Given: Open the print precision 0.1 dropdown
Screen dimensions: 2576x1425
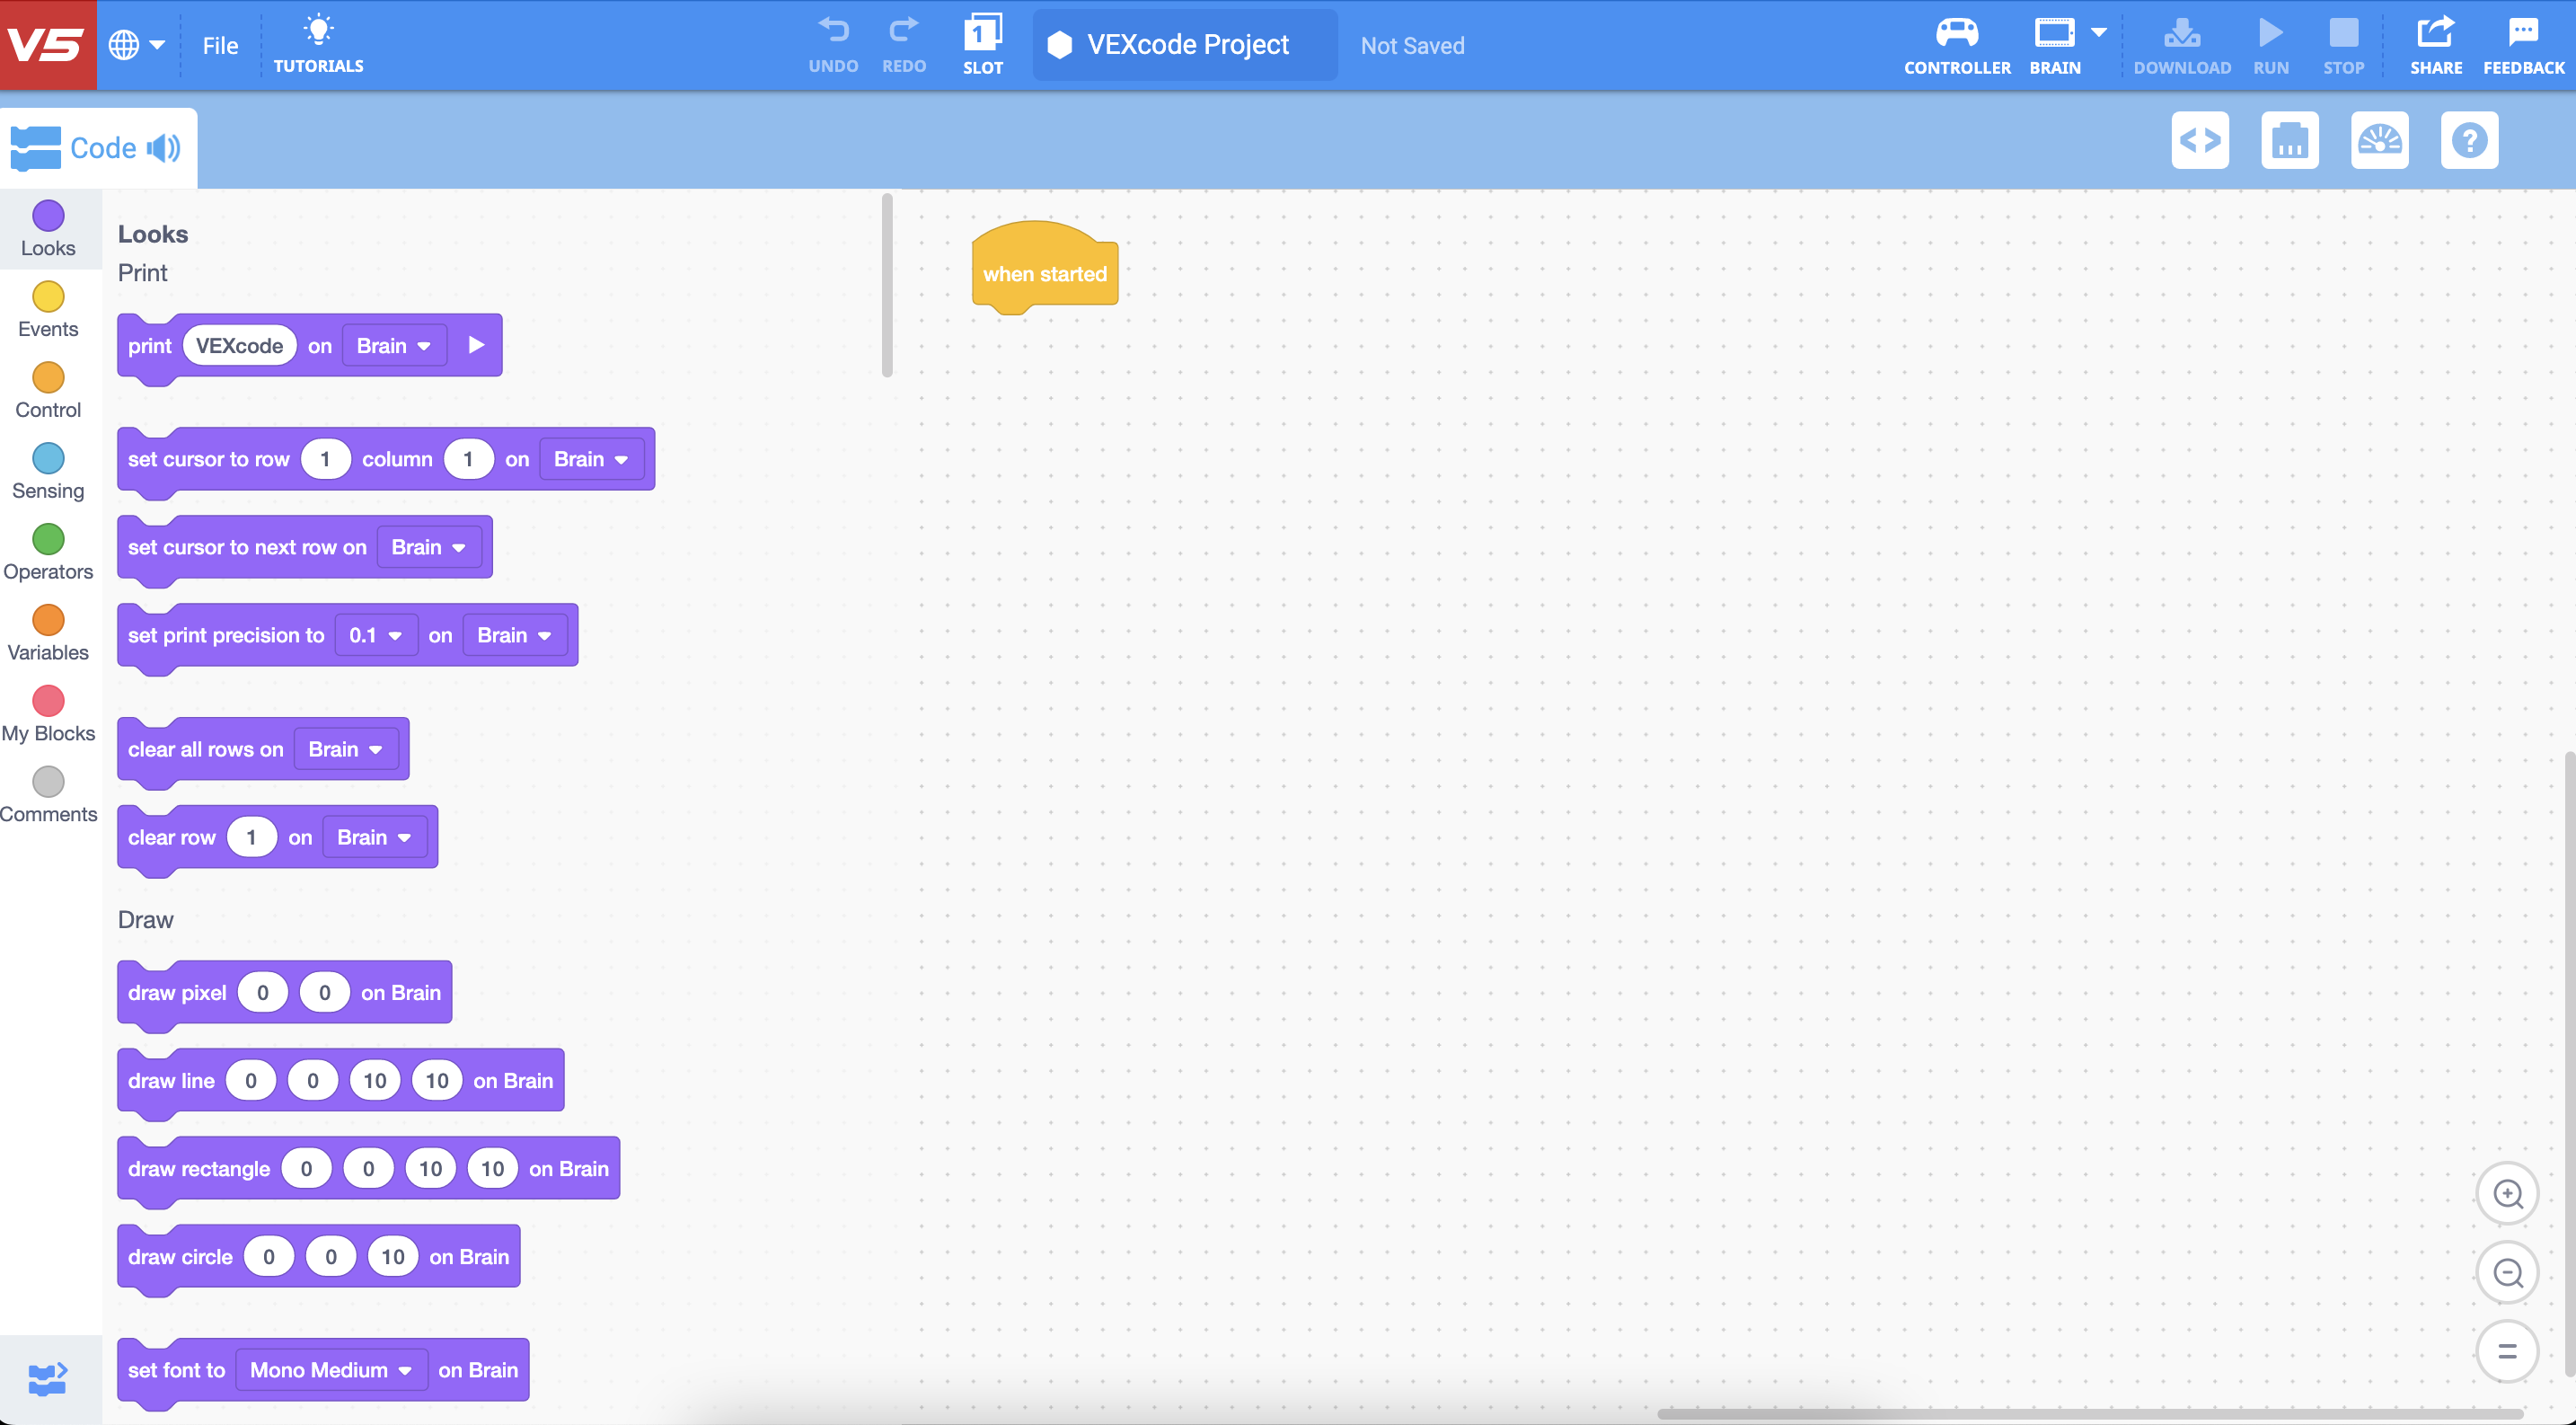Looking at the screenshot, I should (376, 634).
